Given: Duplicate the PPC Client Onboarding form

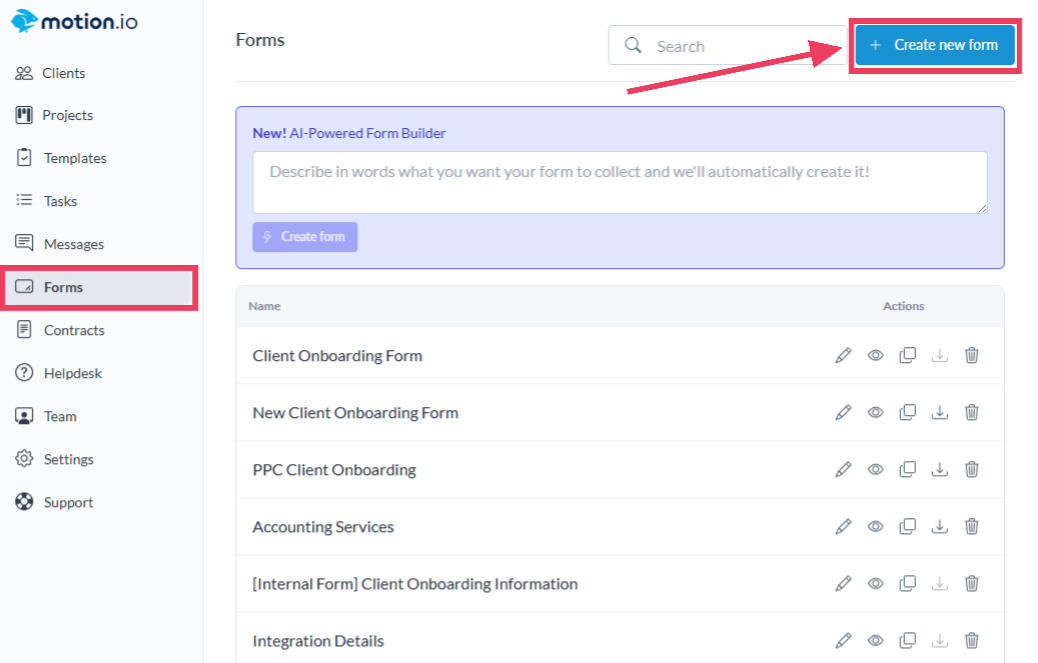Looking at the screenshot, I should pyautogui.click(x=907, y=469).
